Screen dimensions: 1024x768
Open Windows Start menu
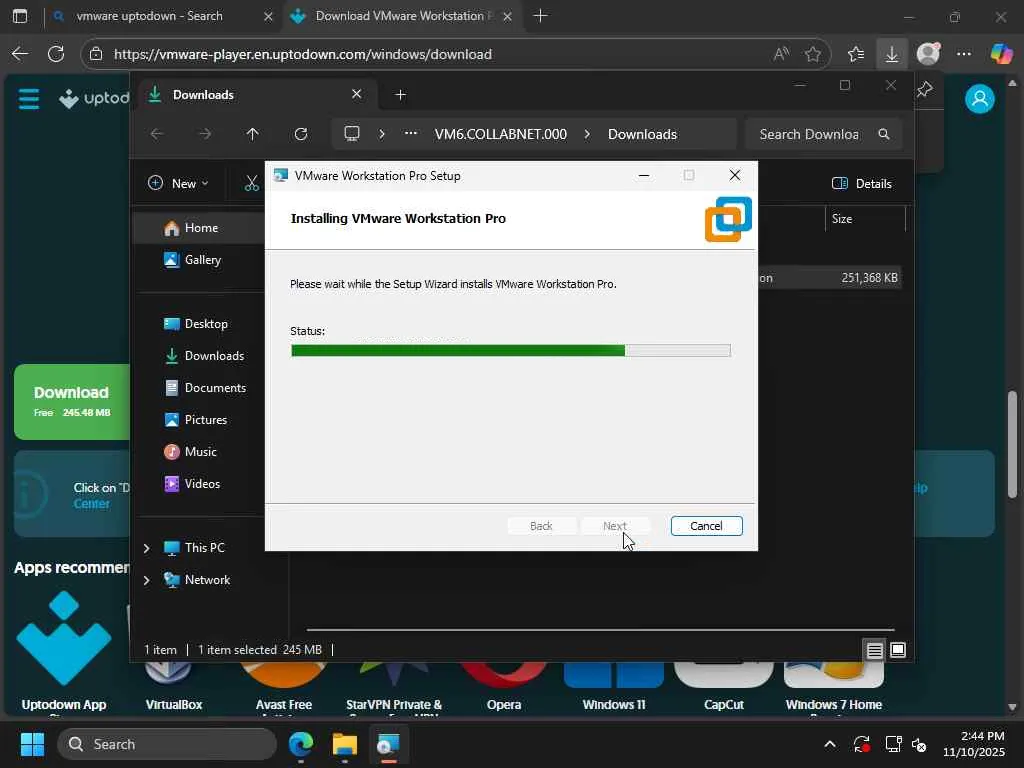(32, 744)
